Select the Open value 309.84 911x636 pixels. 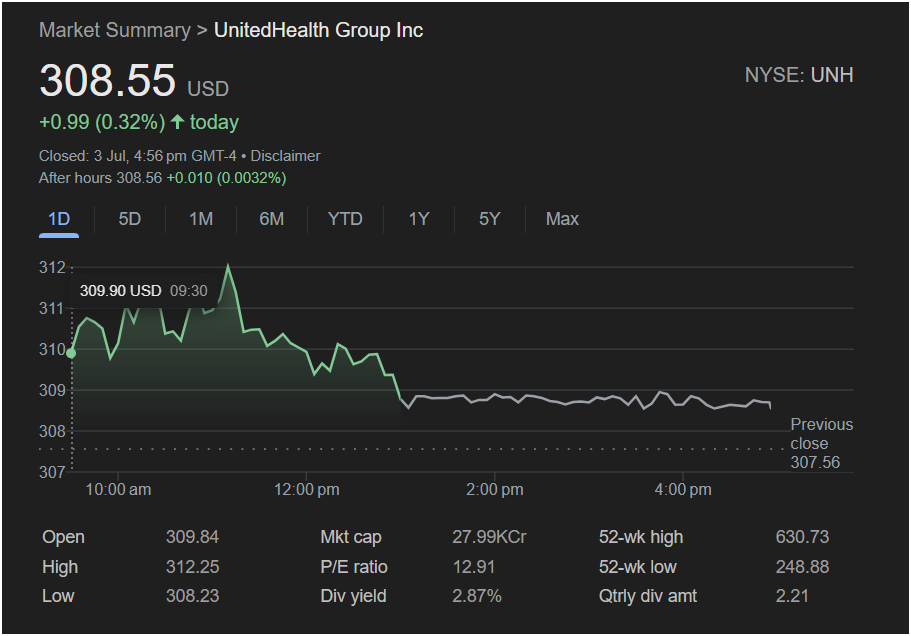pyautogui.click(x=192, y=537)
